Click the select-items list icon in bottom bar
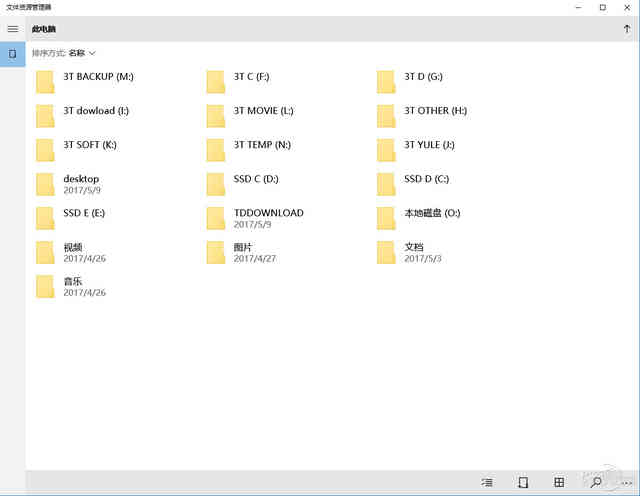This screenshot has height=496, width=640. pyautogui.click(x=487, y=483)
